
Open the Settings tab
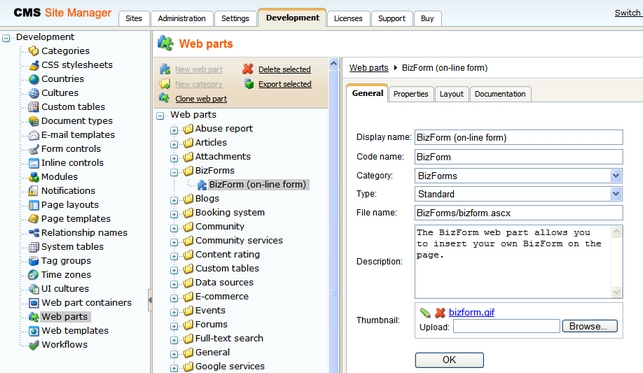[x=235, y=18]
